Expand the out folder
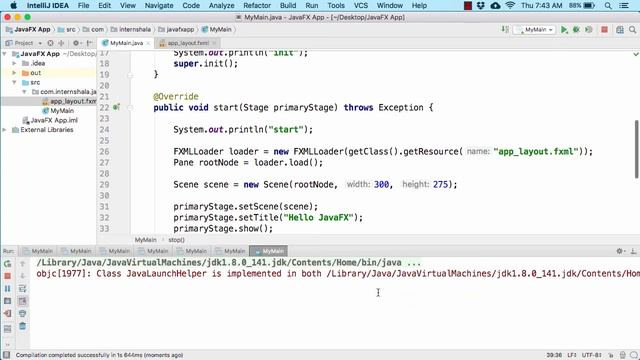This screenshot has height=360, width=640. pos(14,73)
